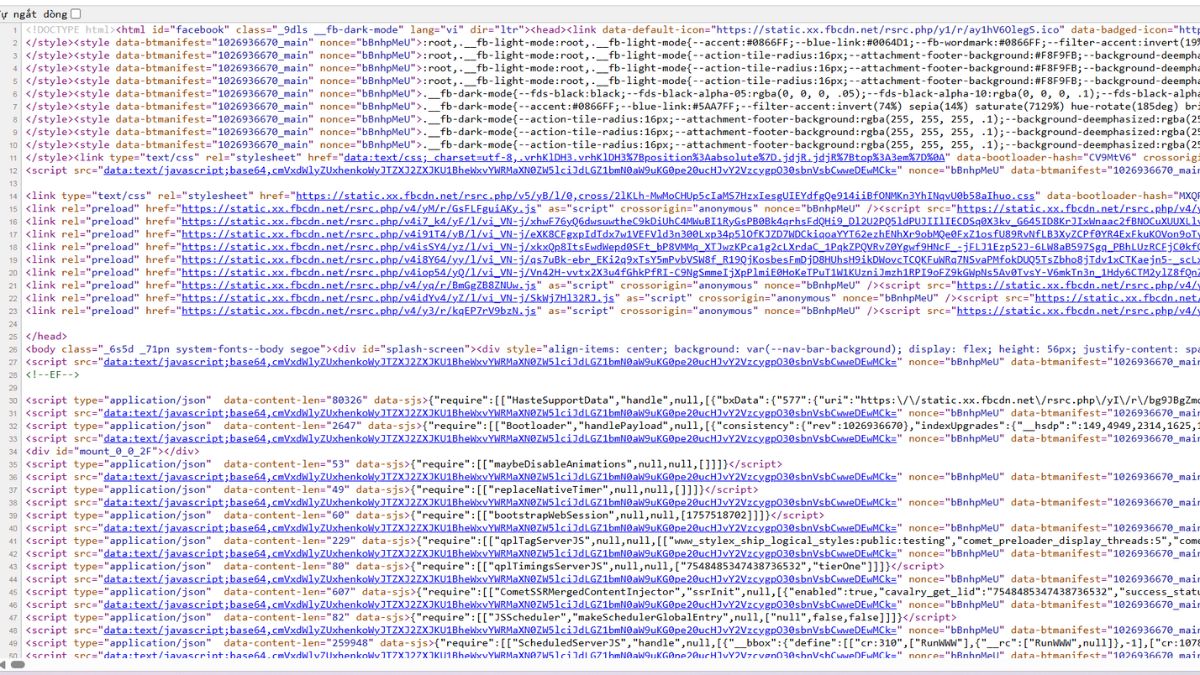
Task: Open the line 19 link containing qs7uBk-ebr
Action: [689, 259]
